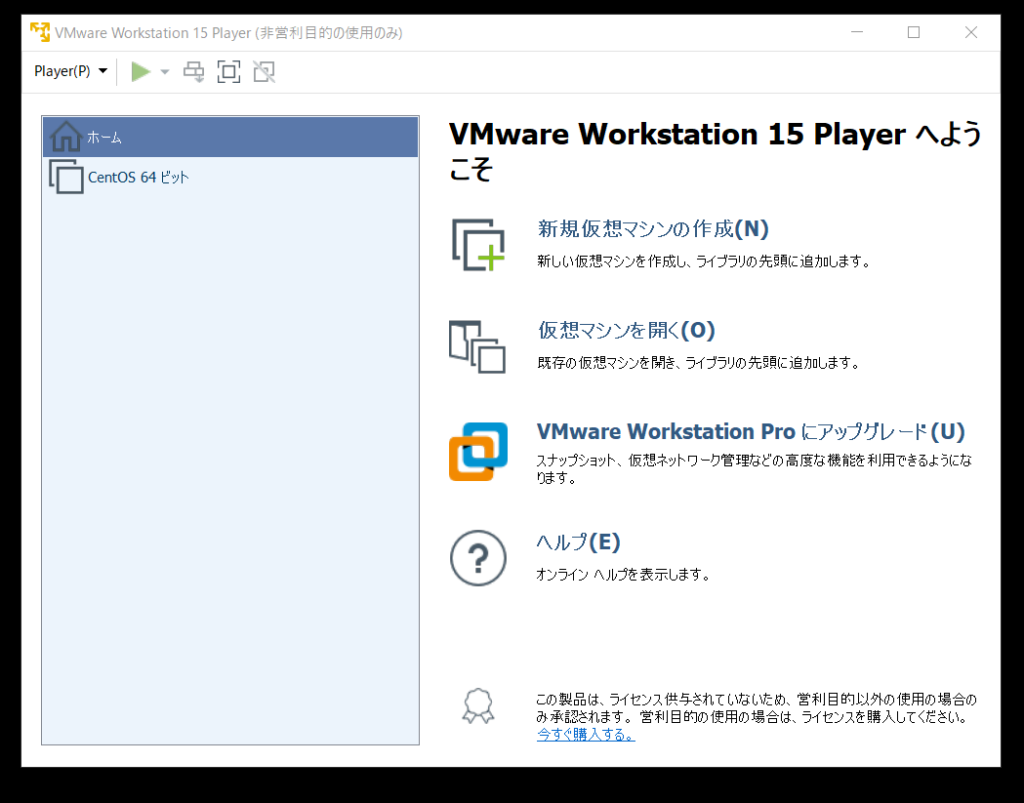The height and width of the screenshot is (803, 1024).
Task: Click the Home icon in the sidebar
Action: (64, 137)
